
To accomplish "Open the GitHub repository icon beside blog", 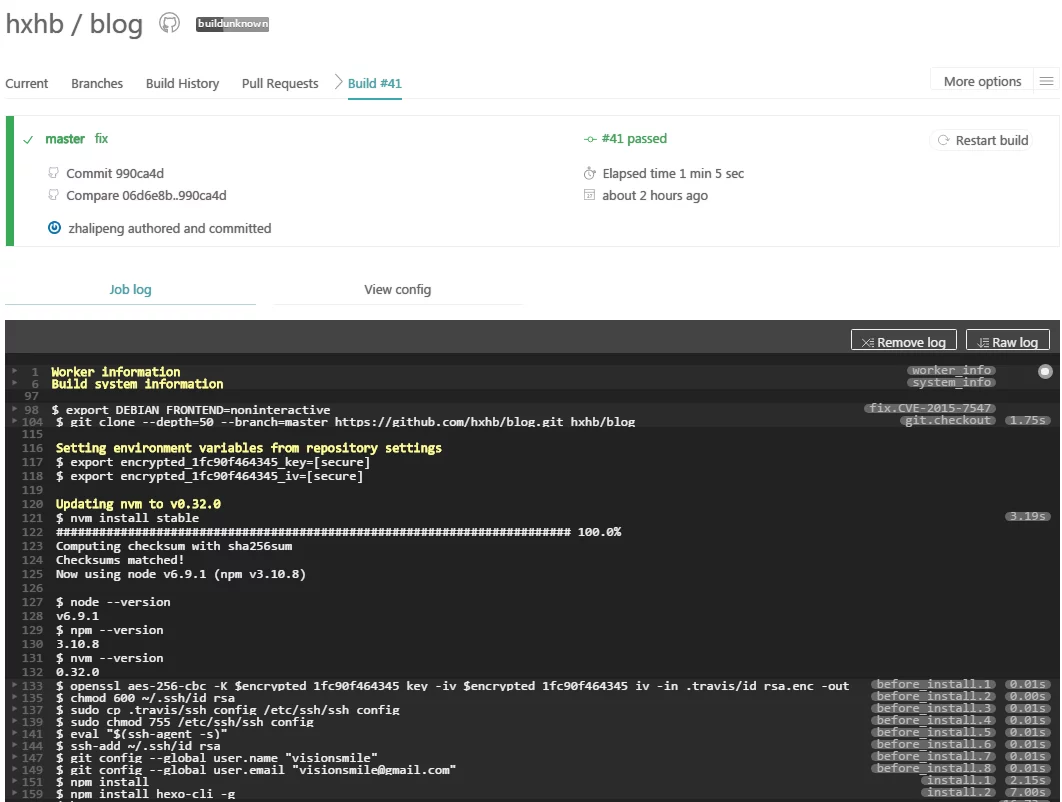I will pos(169,23).
